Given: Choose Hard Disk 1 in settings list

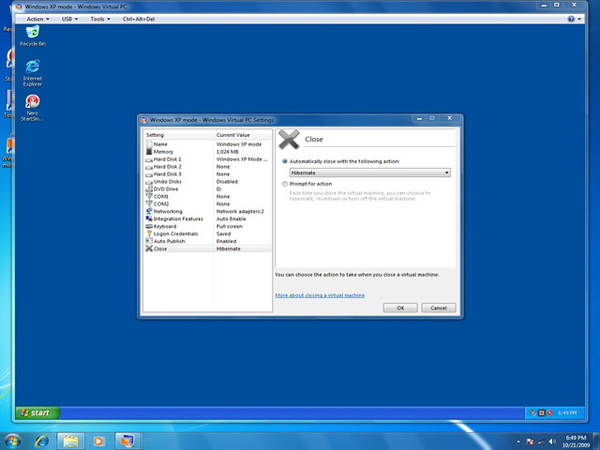Looking at the screenshot, I should click(207, 159).
